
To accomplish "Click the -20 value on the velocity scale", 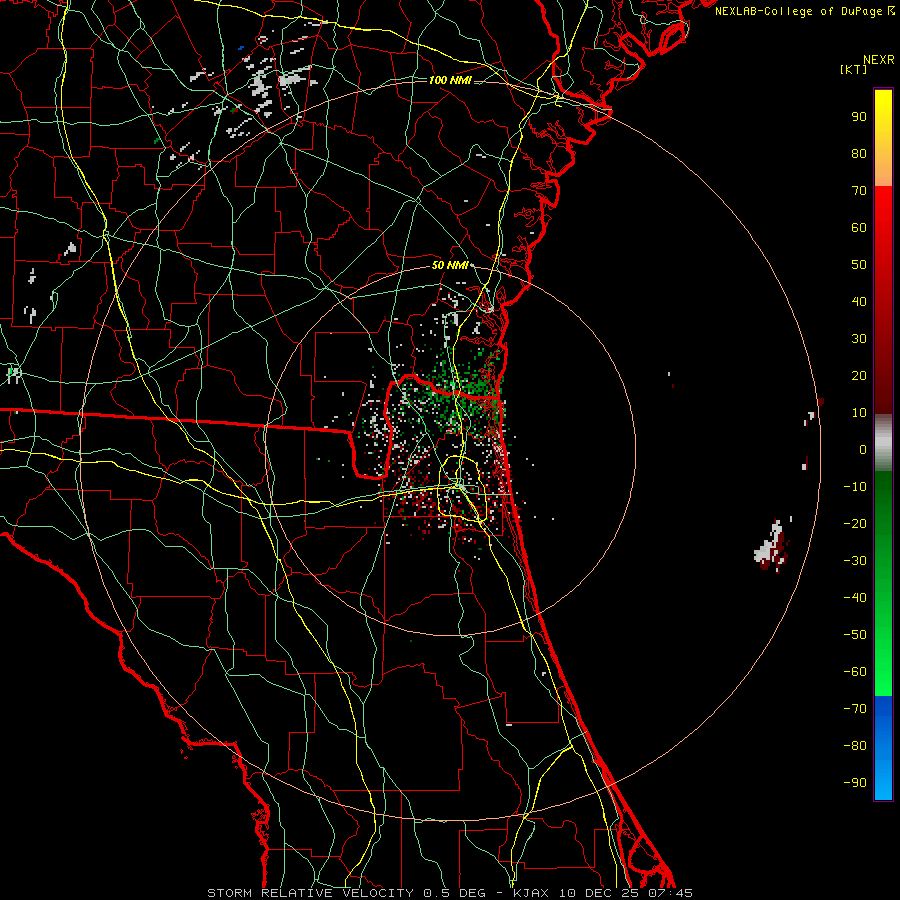I will [855, 523].
